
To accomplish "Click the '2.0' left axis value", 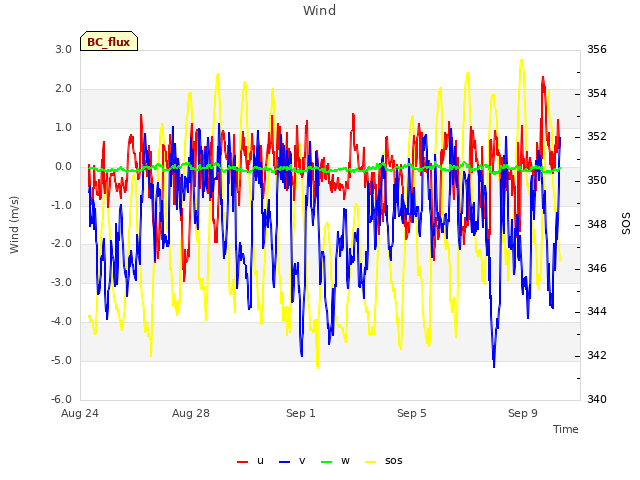I will pyautogui.click(x=63, y=89).
